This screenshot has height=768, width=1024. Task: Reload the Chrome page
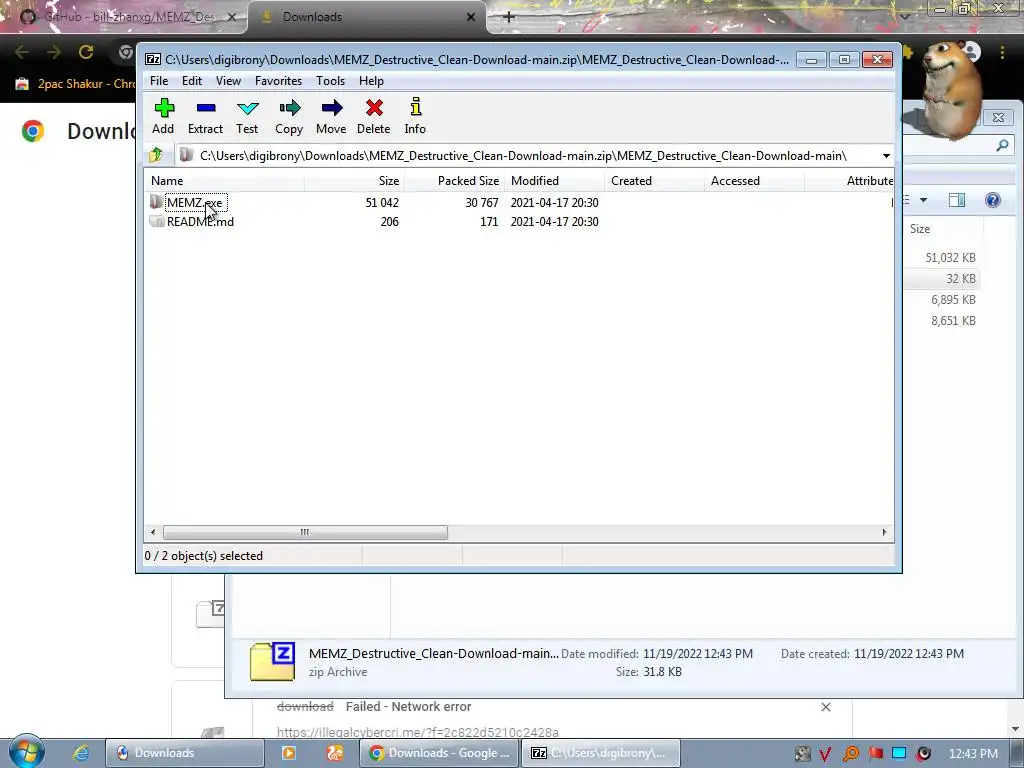[x=86, y=52]
